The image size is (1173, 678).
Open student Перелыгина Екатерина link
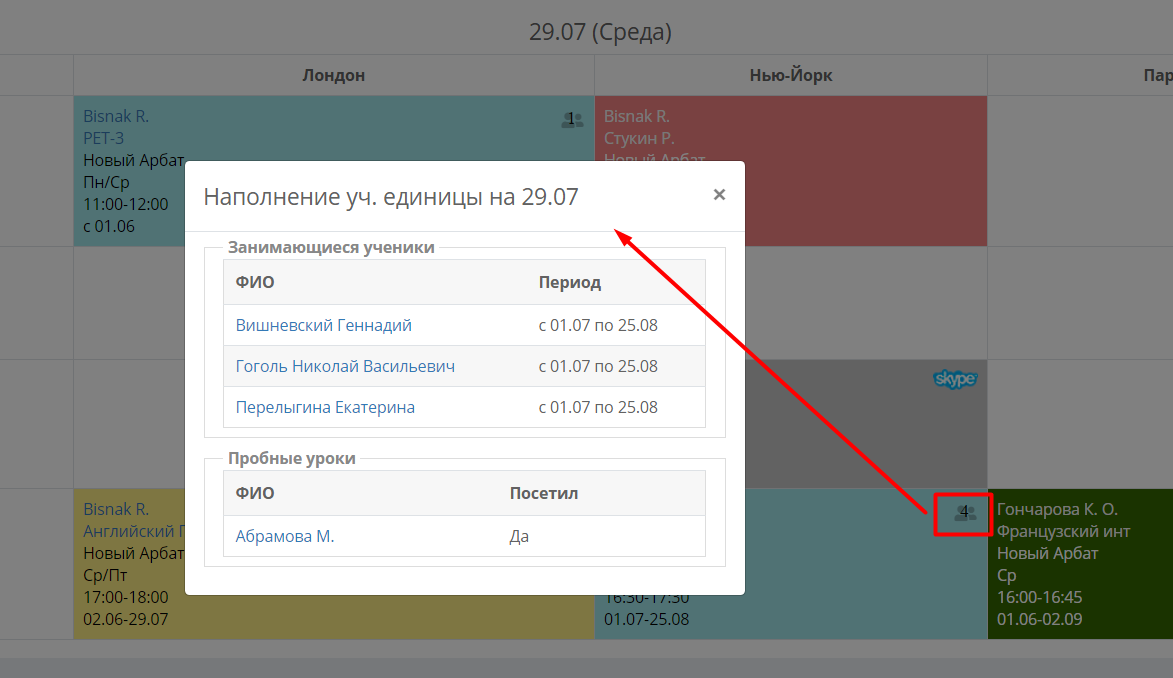pyautogui.click(x=325, y=408)
